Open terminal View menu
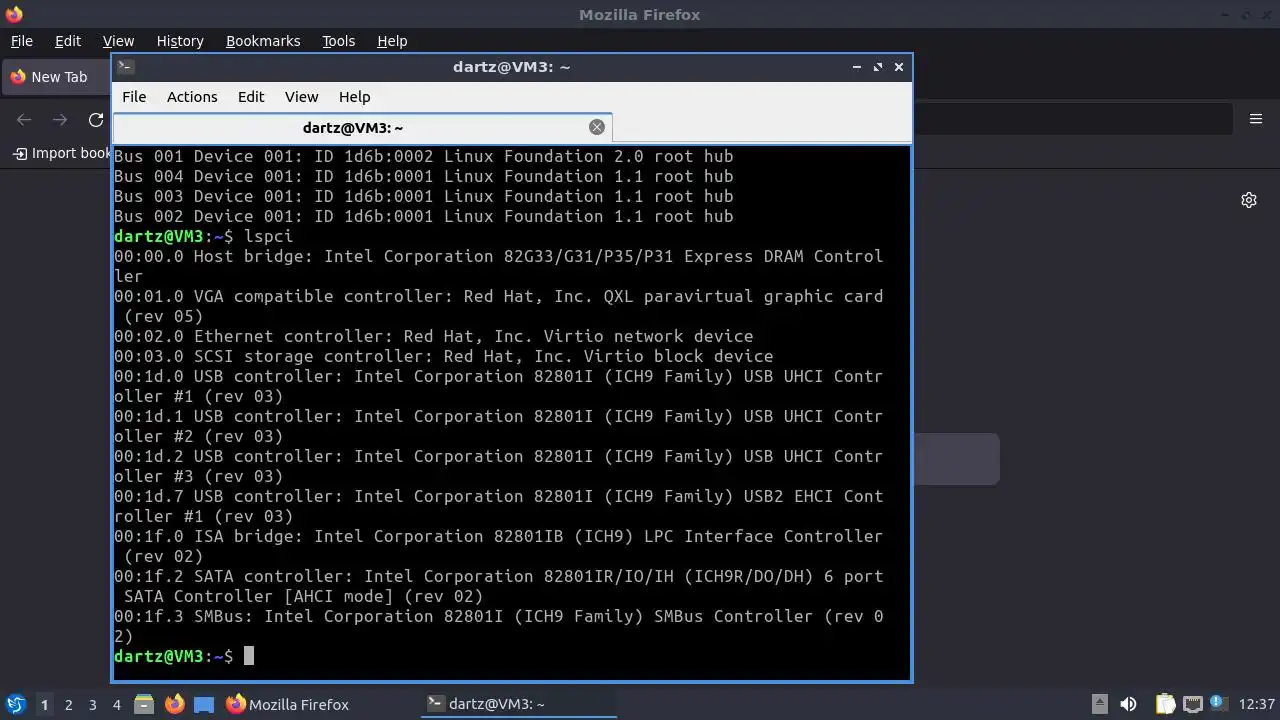Viewport: 1280px width, 720px height. pyautogui.click(x=301, y=97)
